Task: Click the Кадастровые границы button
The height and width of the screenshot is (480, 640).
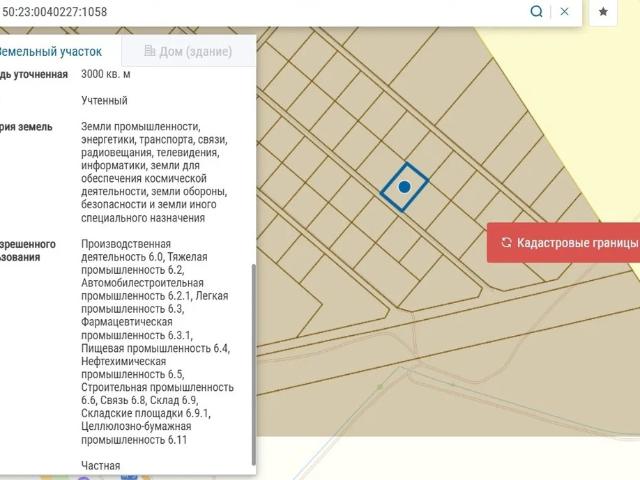Action: point(563,243)
